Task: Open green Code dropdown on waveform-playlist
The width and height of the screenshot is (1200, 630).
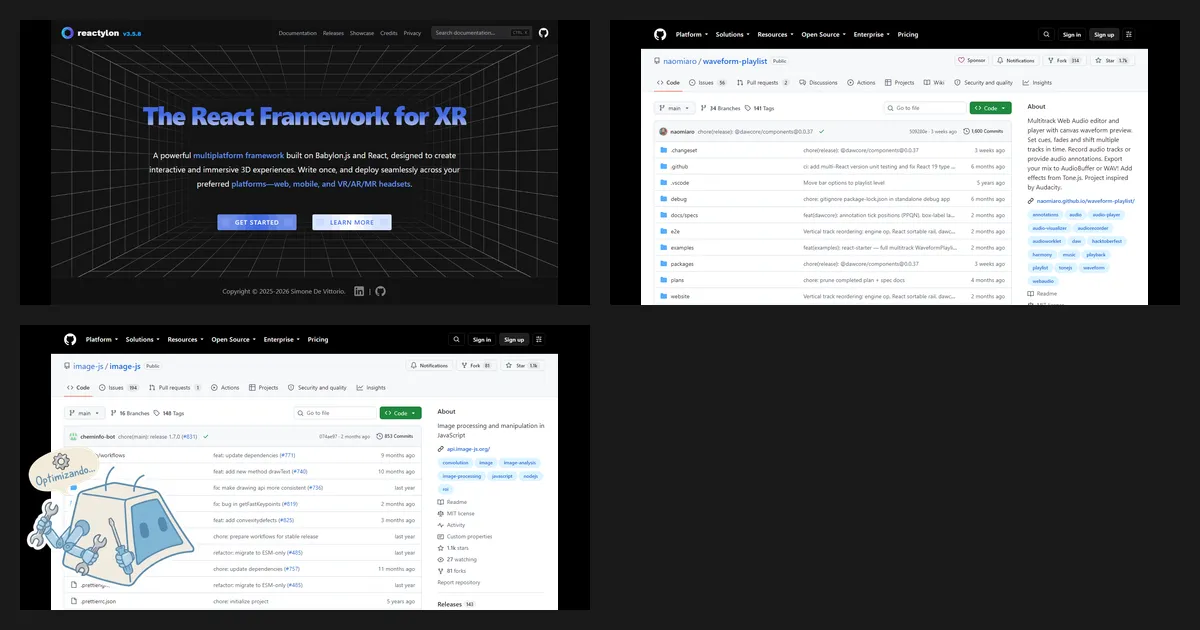Action: (x=990, y=108)
